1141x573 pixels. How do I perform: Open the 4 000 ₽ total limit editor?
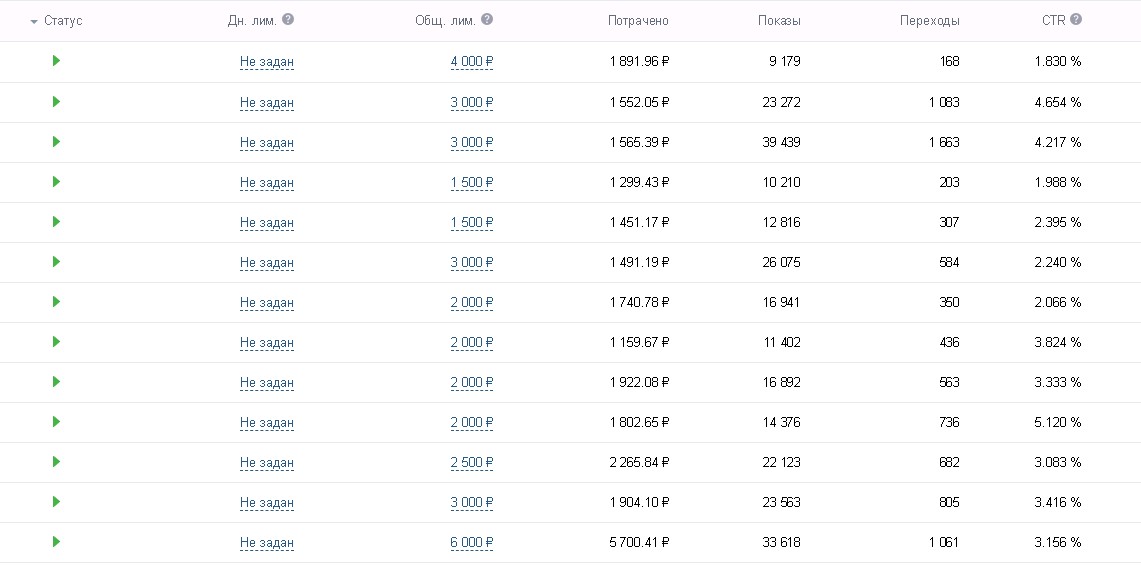point(472,62)
